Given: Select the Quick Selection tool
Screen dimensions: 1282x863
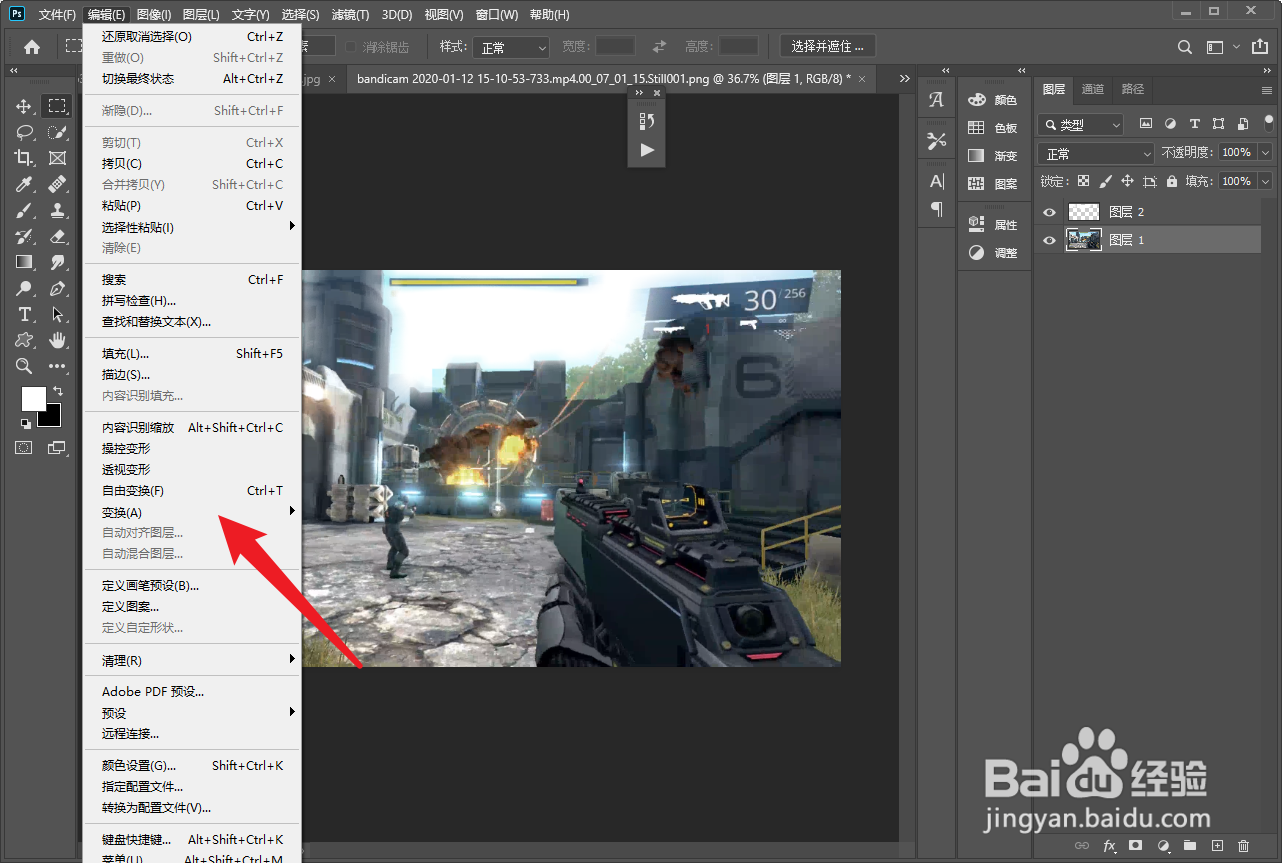Looking at the screenshot, I should (x=57, y=132).
